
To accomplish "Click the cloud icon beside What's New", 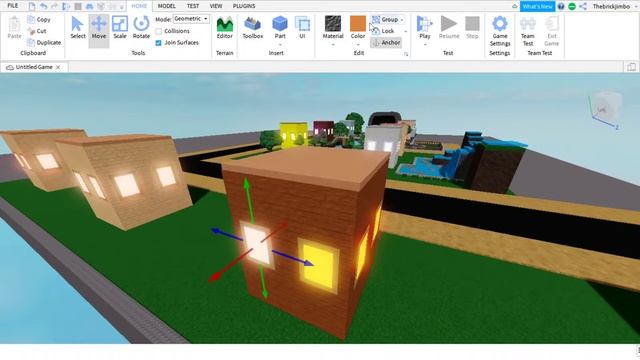I will click(x=514, y=6).
